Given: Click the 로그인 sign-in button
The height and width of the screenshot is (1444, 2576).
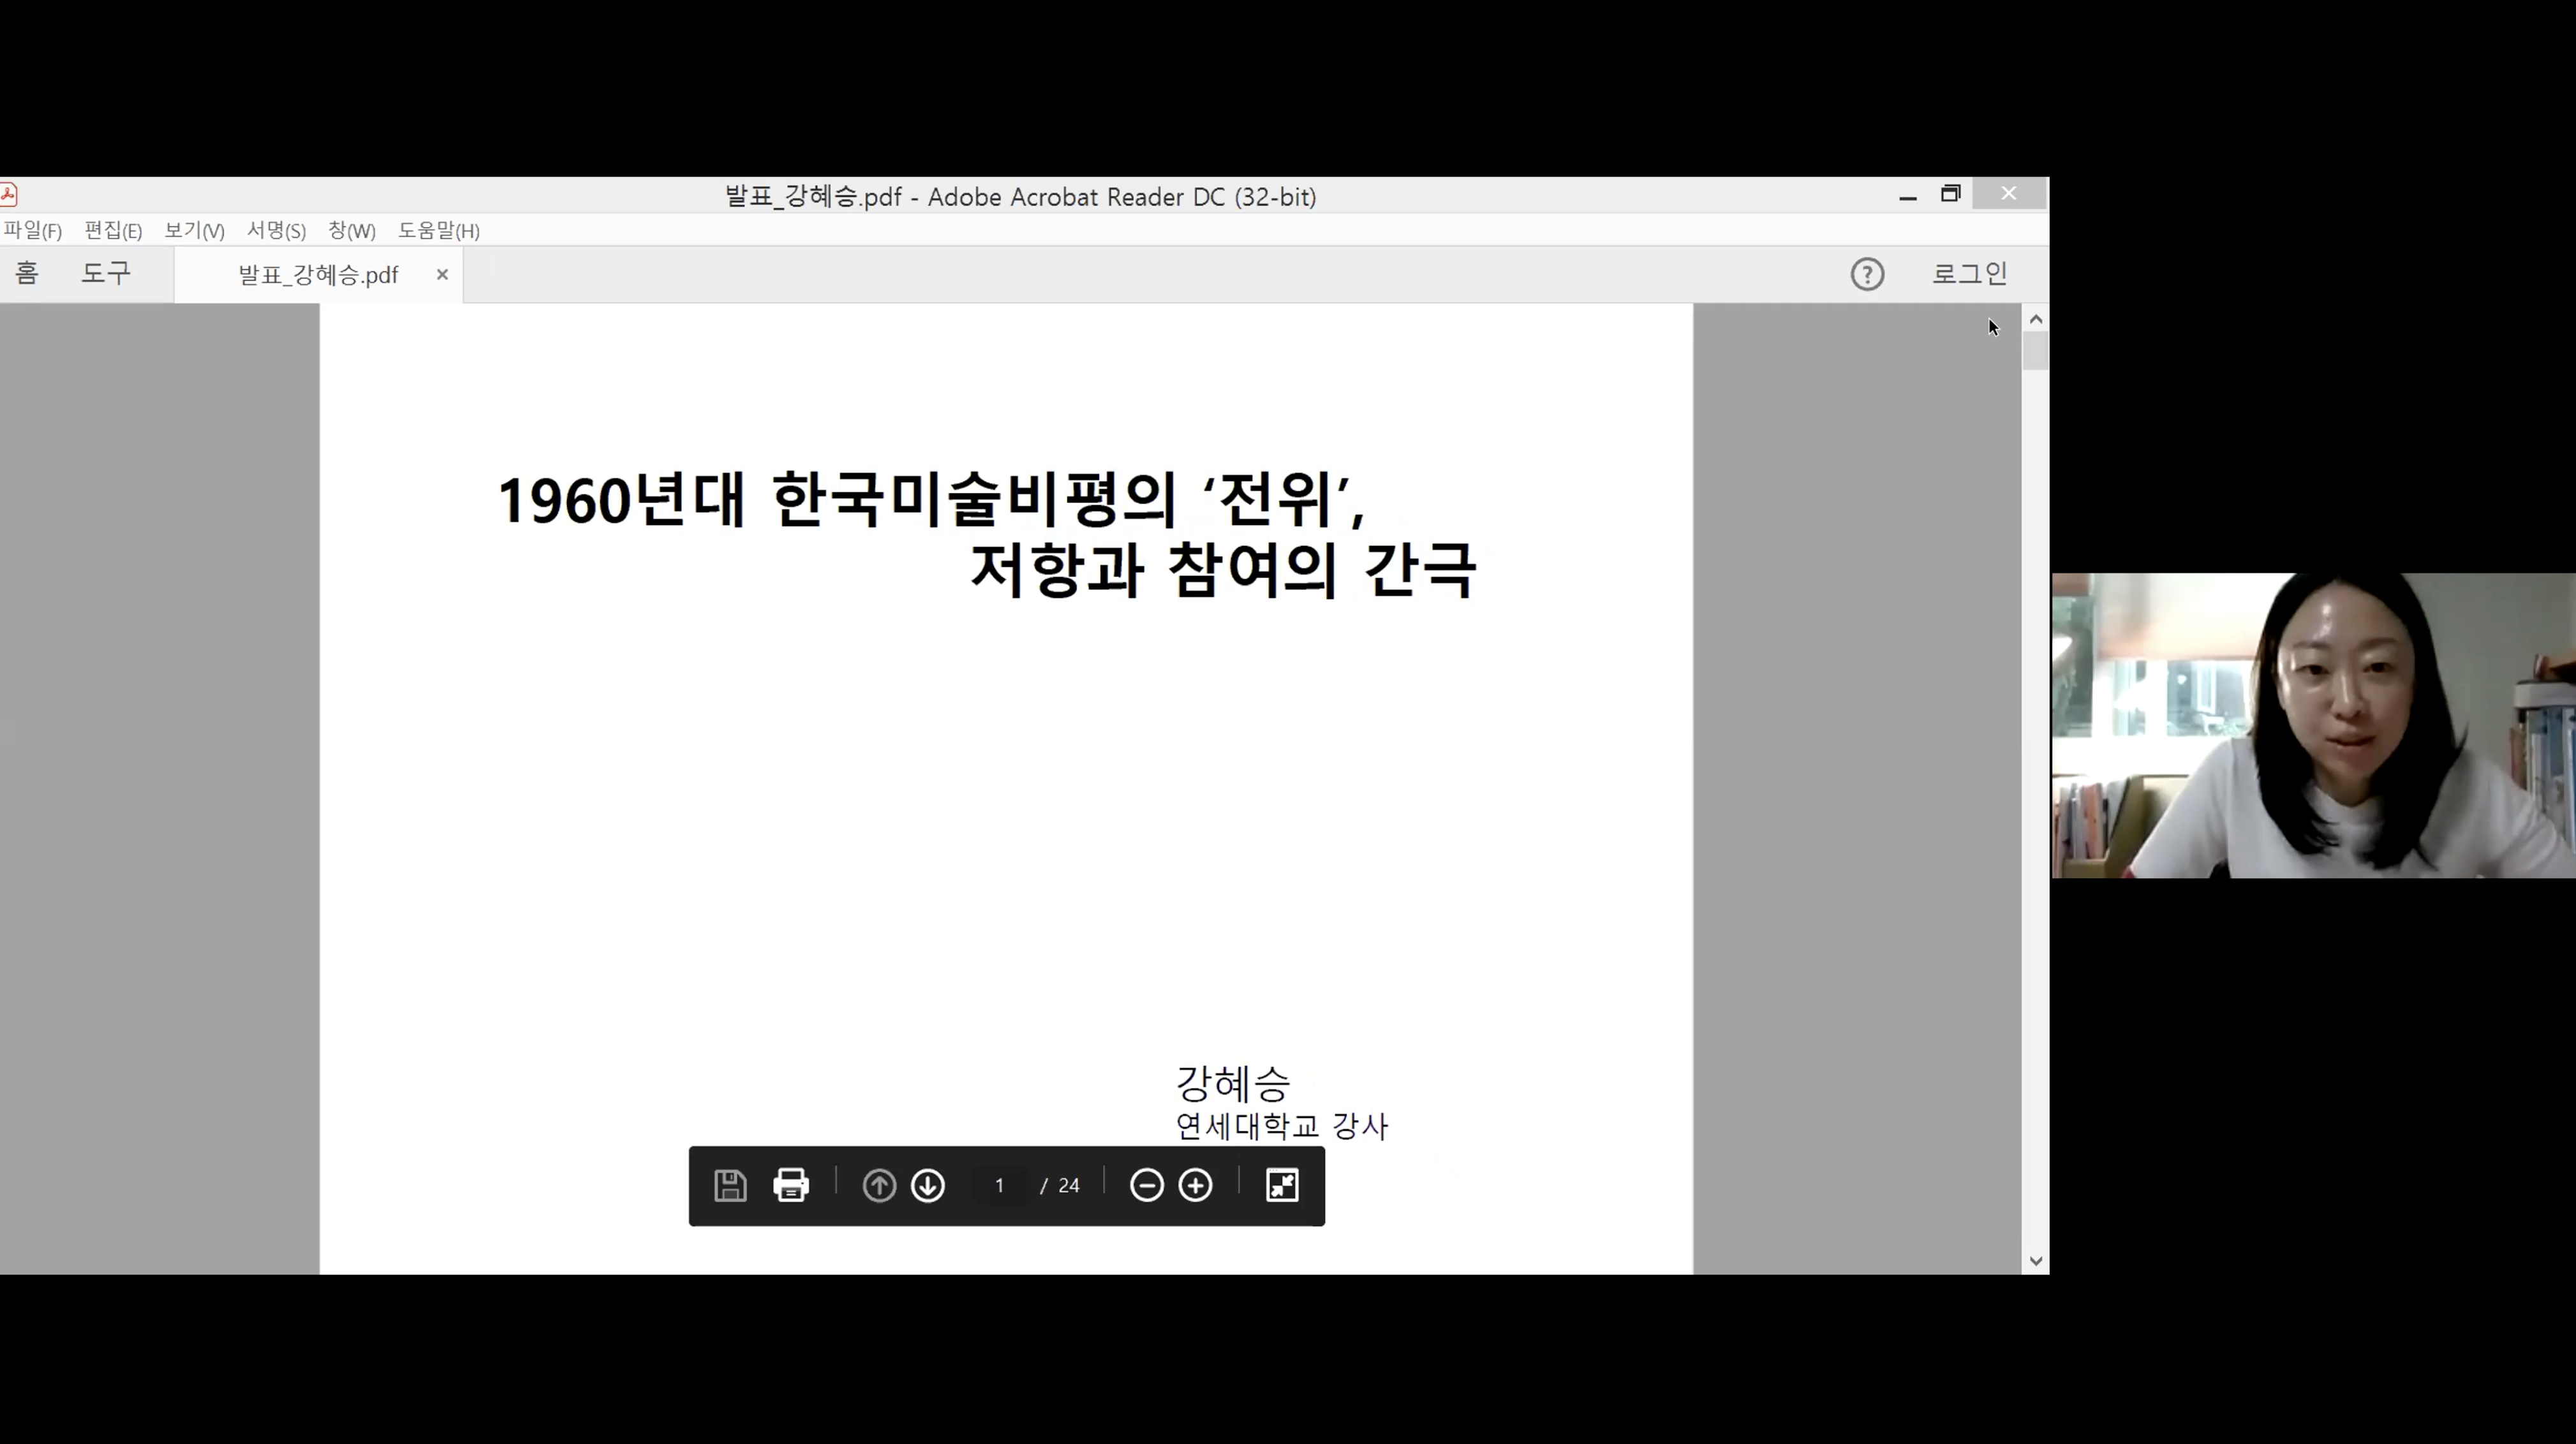Looking at the screenshot, I should (1969, 273).
